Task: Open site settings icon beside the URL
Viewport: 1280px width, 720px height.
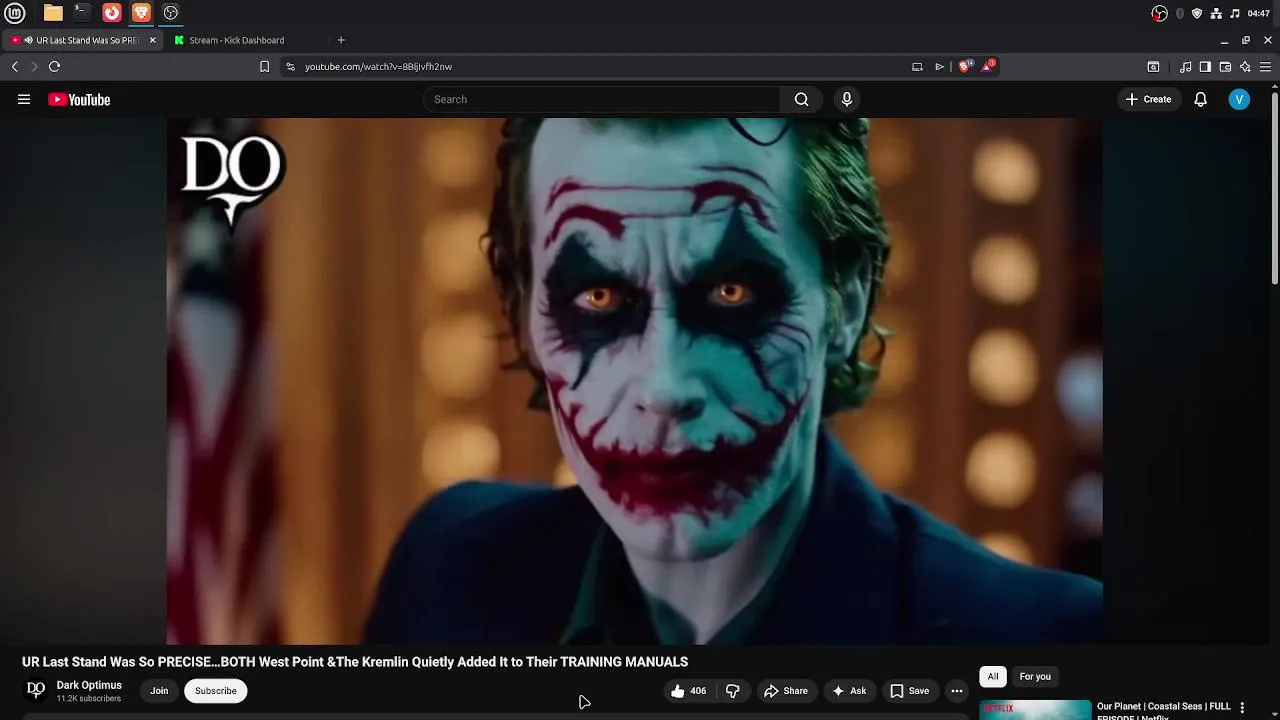Action: click(290, 66)
